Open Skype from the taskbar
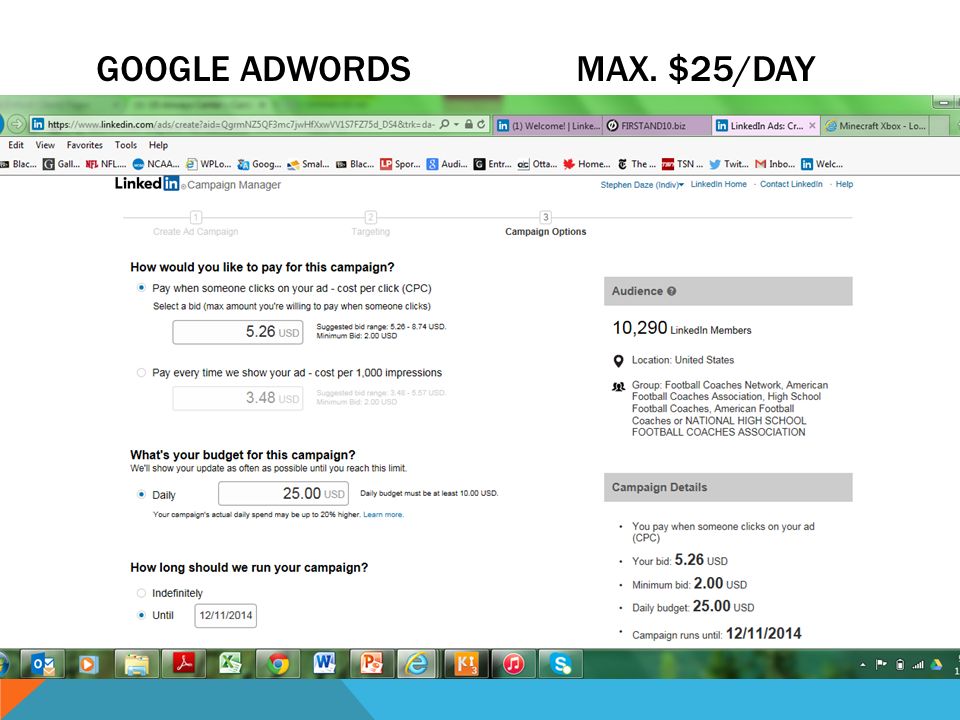 (x=560, y=664)
